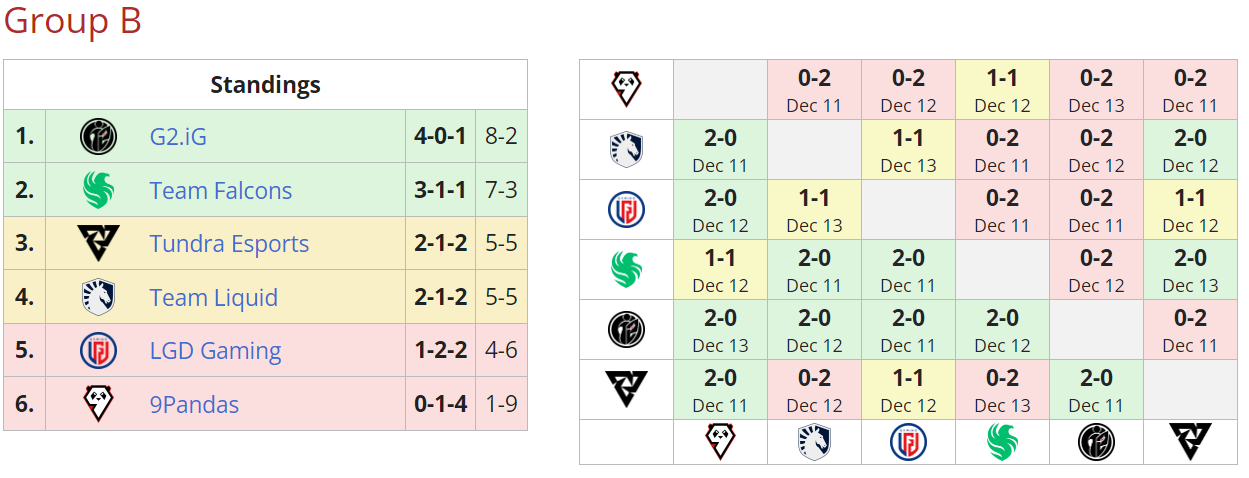The image size is (1249, 478).
Task: Follow the Tundra Esports link in the standings
Action: 229,244
